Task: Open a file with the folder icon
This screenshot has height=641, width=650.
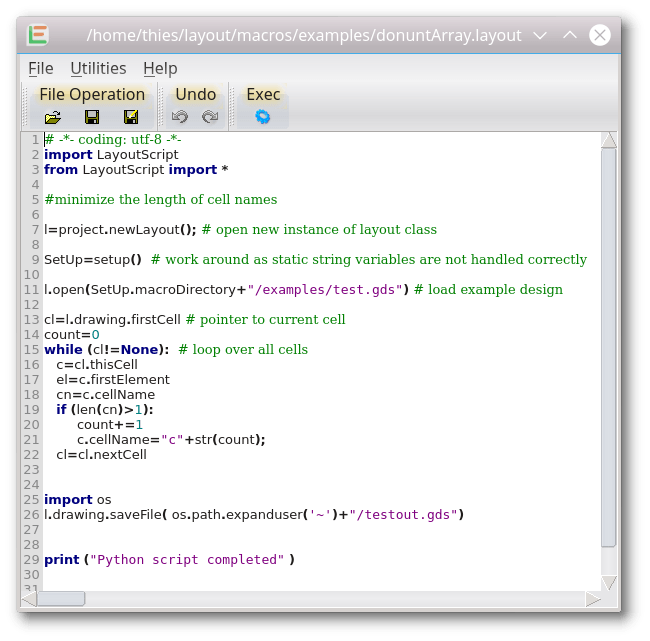Action: (53, 117)
